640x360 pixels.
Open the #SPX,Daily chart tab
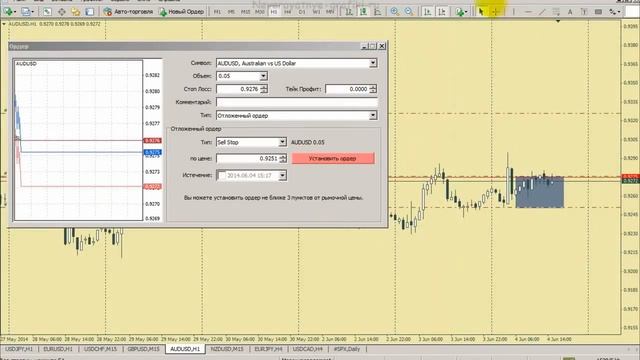point(347,349)
